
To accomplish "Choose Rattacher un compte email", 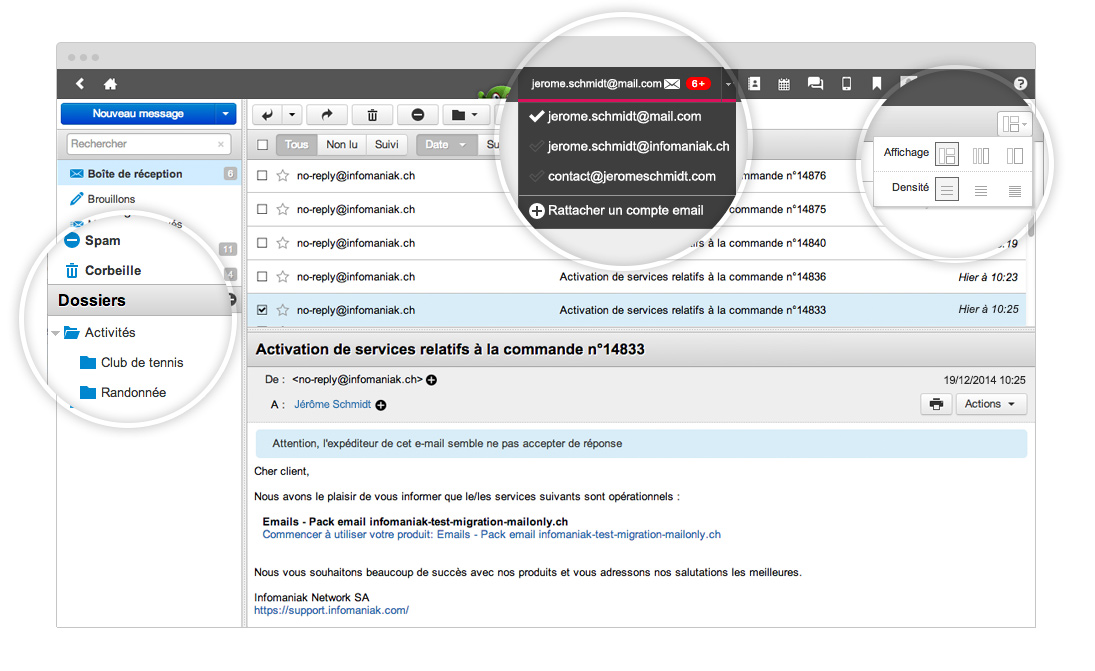I will tap(625, 210).
